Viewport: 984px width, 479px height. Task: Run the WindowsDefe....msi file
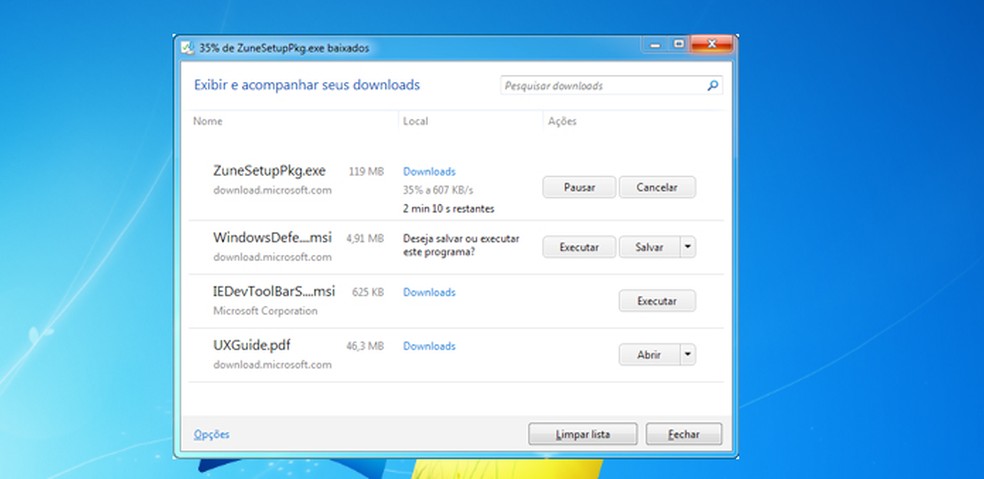[579, 247]
